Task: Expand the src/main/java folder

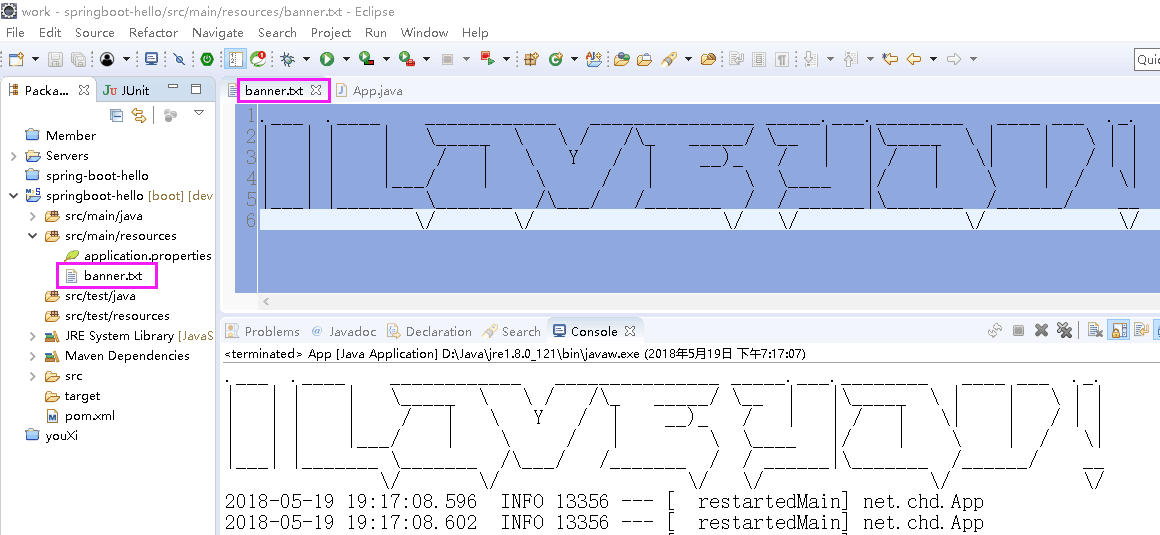Action: 33,216
